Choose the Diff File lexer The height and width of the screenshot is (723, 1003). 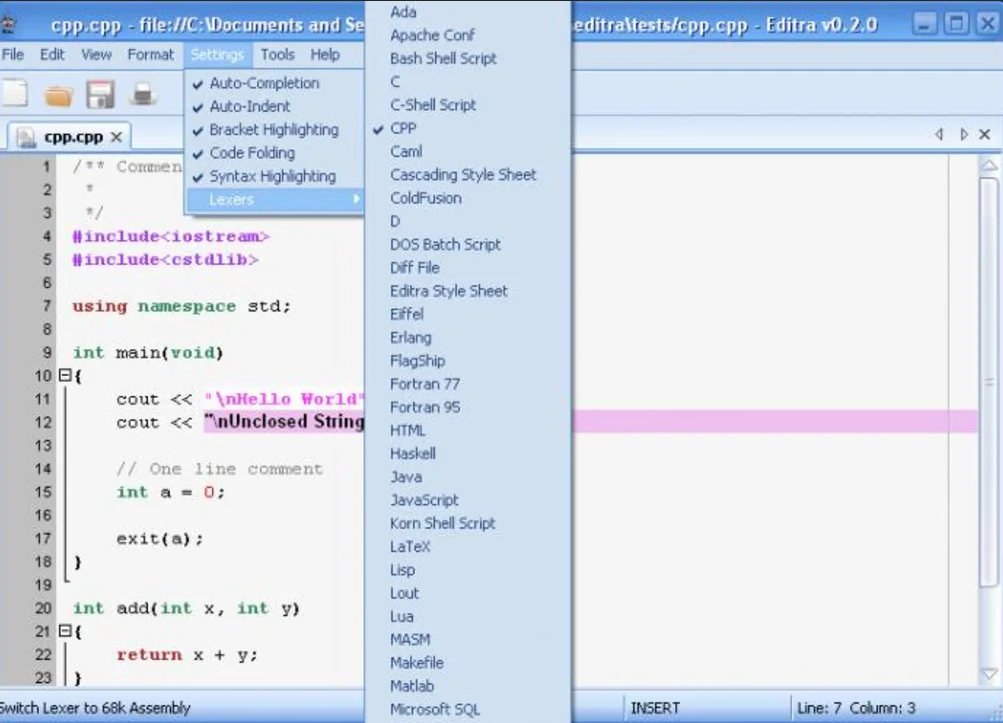tap(468, 267)
